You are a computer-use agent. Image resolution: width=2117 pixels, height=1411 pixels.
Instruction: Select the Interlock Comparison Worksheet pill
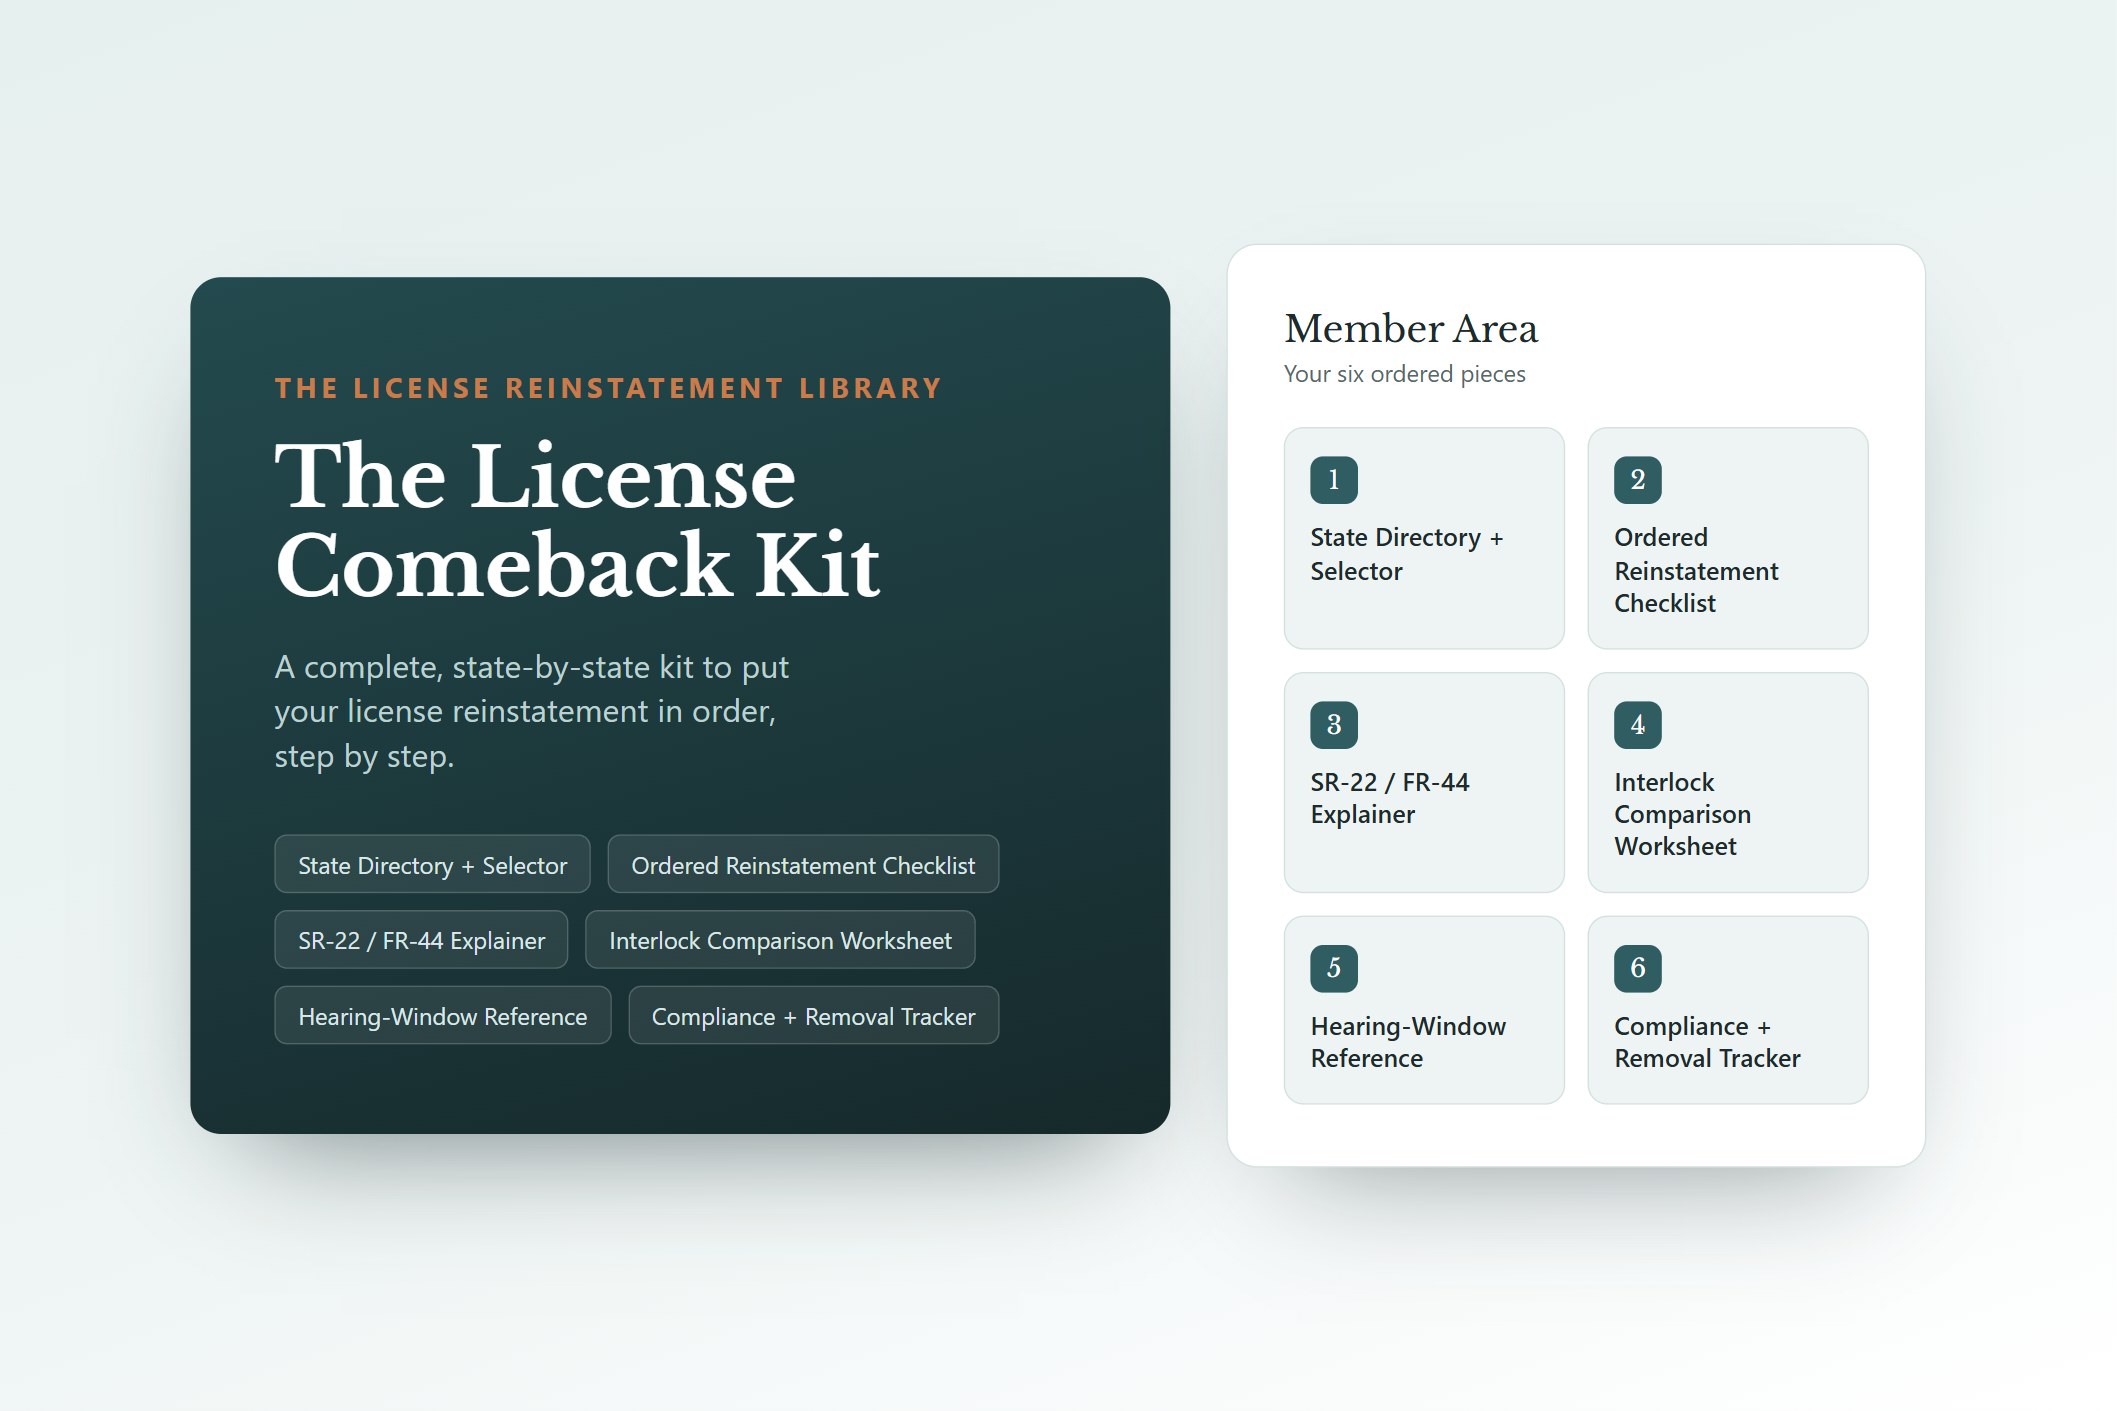pyautogui.click(x=780, y=940)
